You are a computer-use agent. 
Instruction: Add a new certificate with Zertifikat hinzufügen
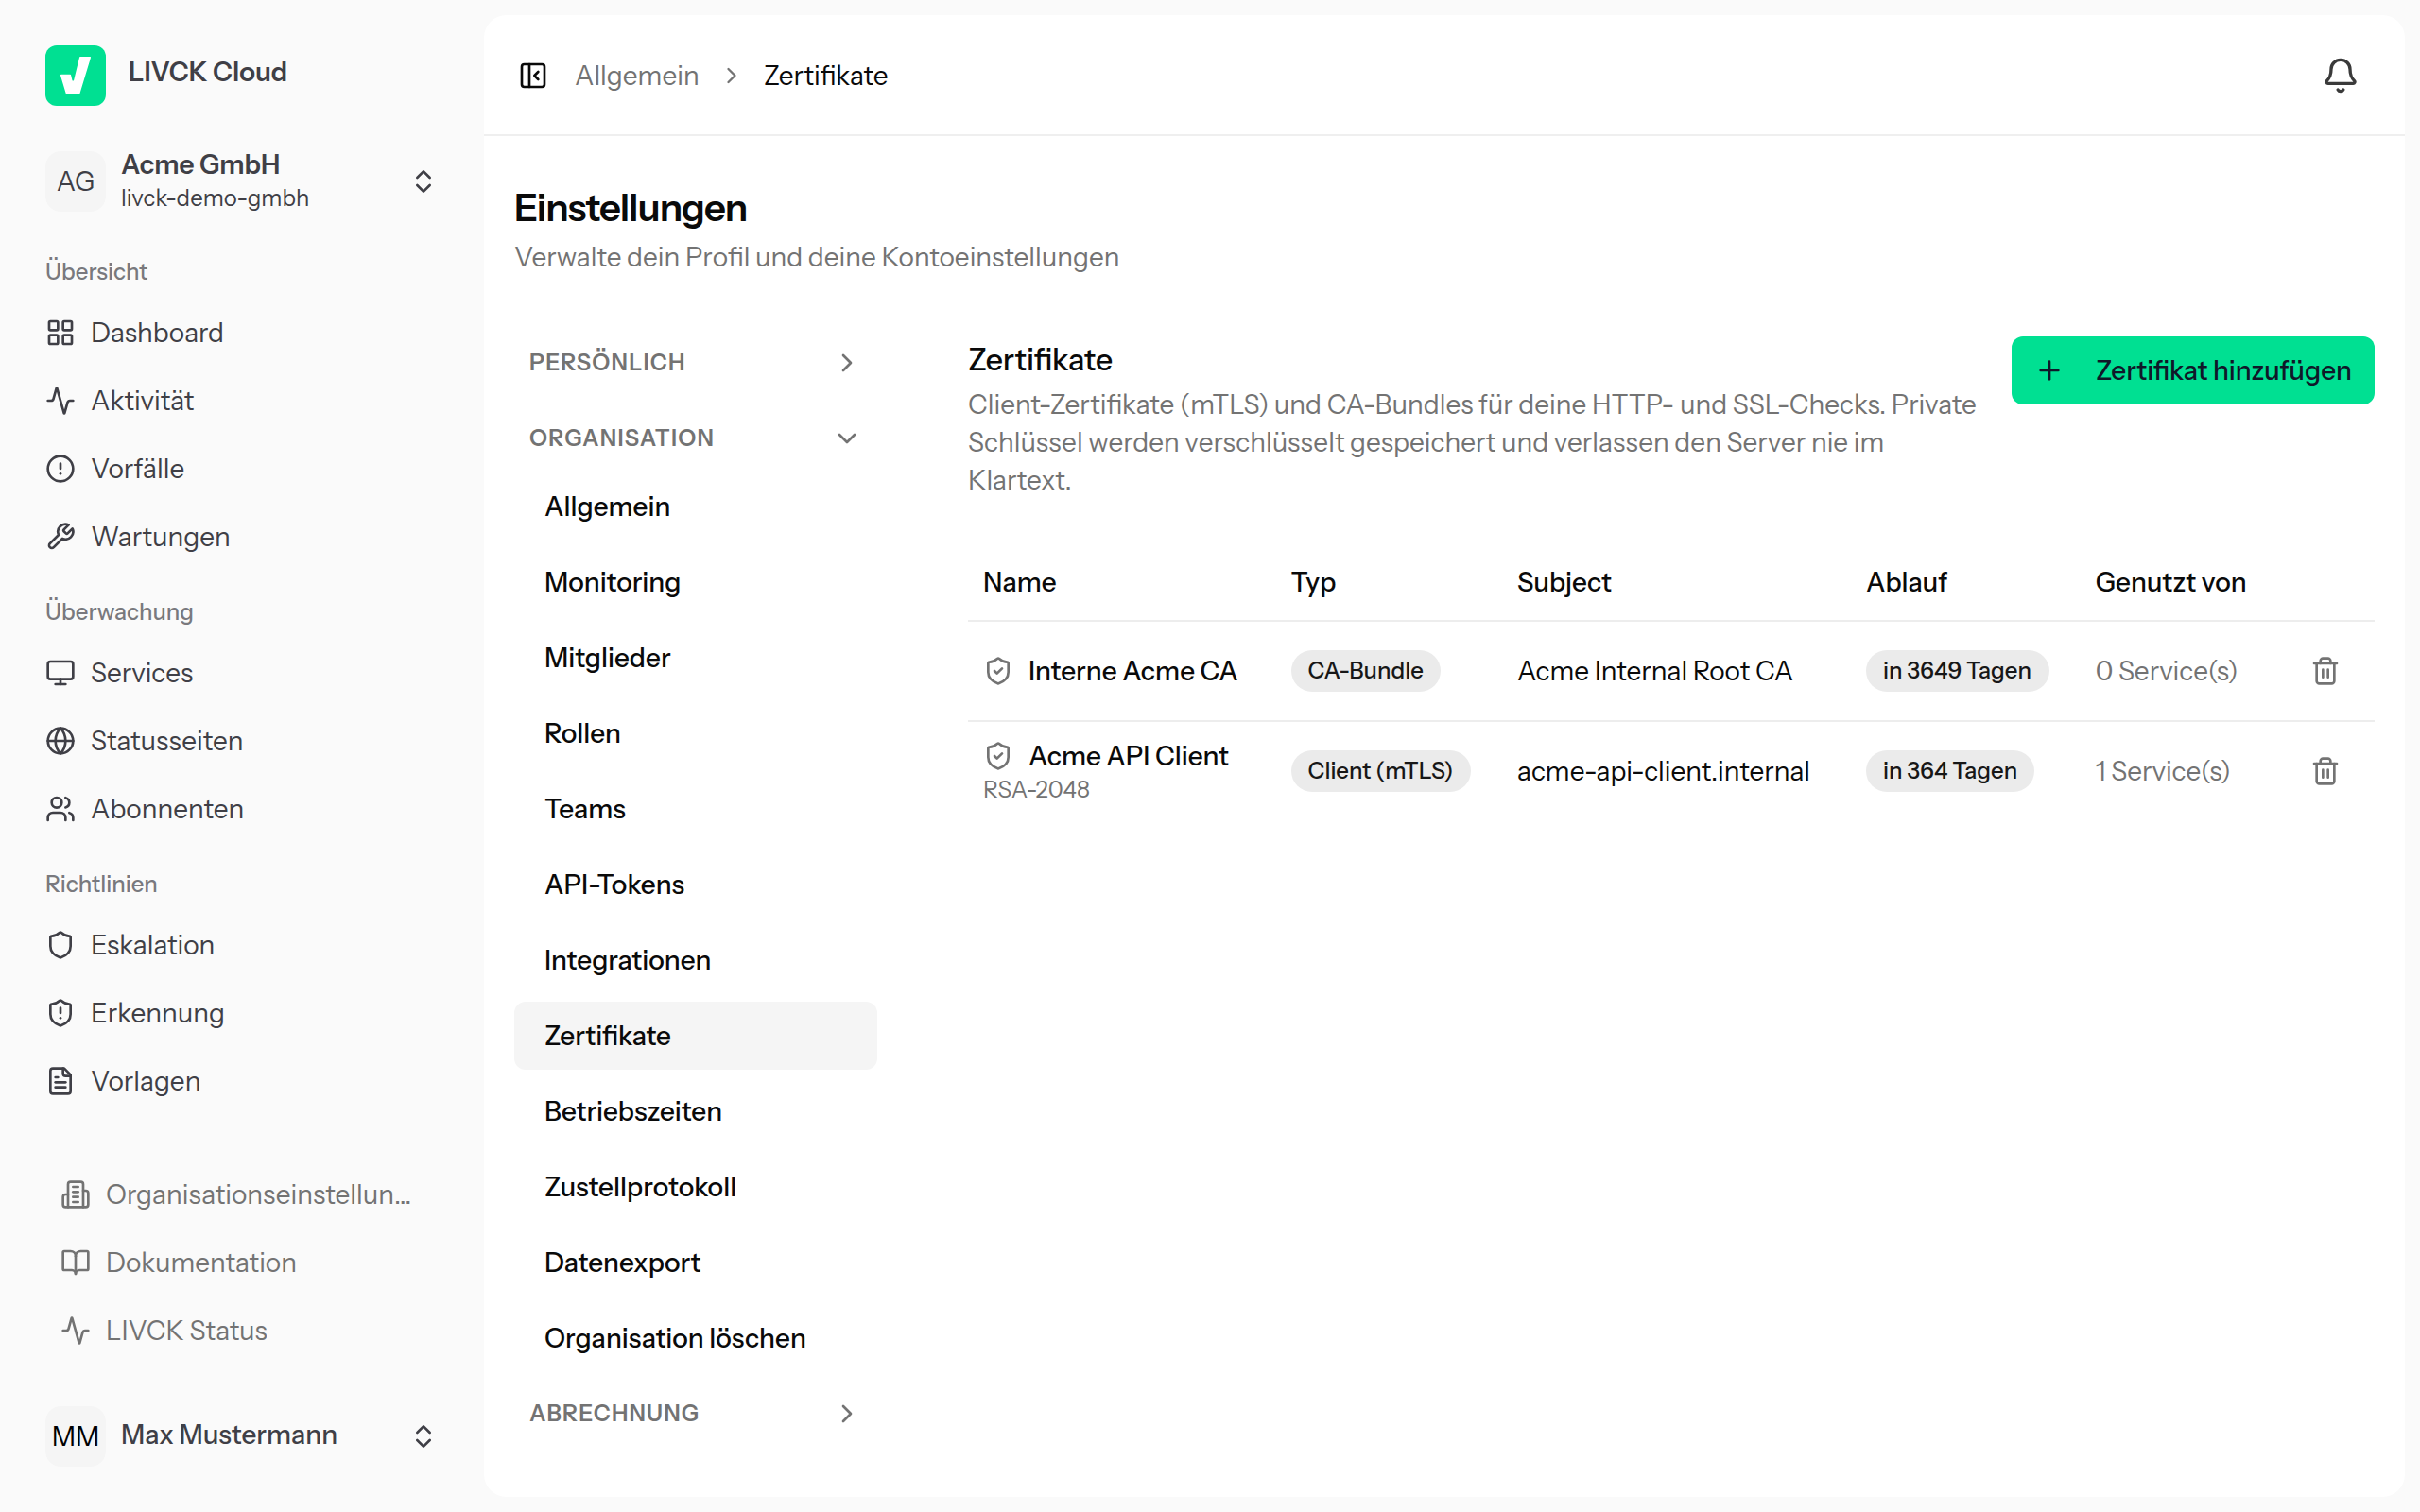2192,371
